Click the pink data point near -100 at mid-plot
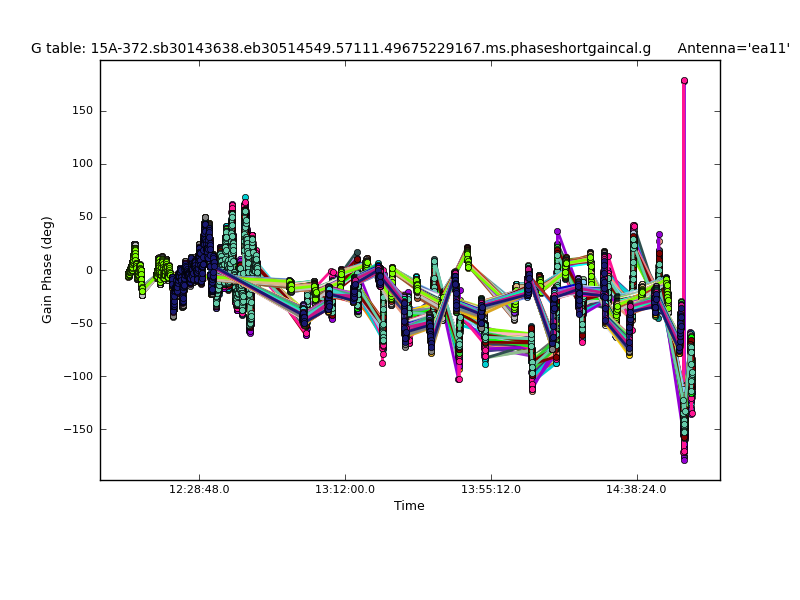Screen dimensions: 800x600 coord(459,379)
